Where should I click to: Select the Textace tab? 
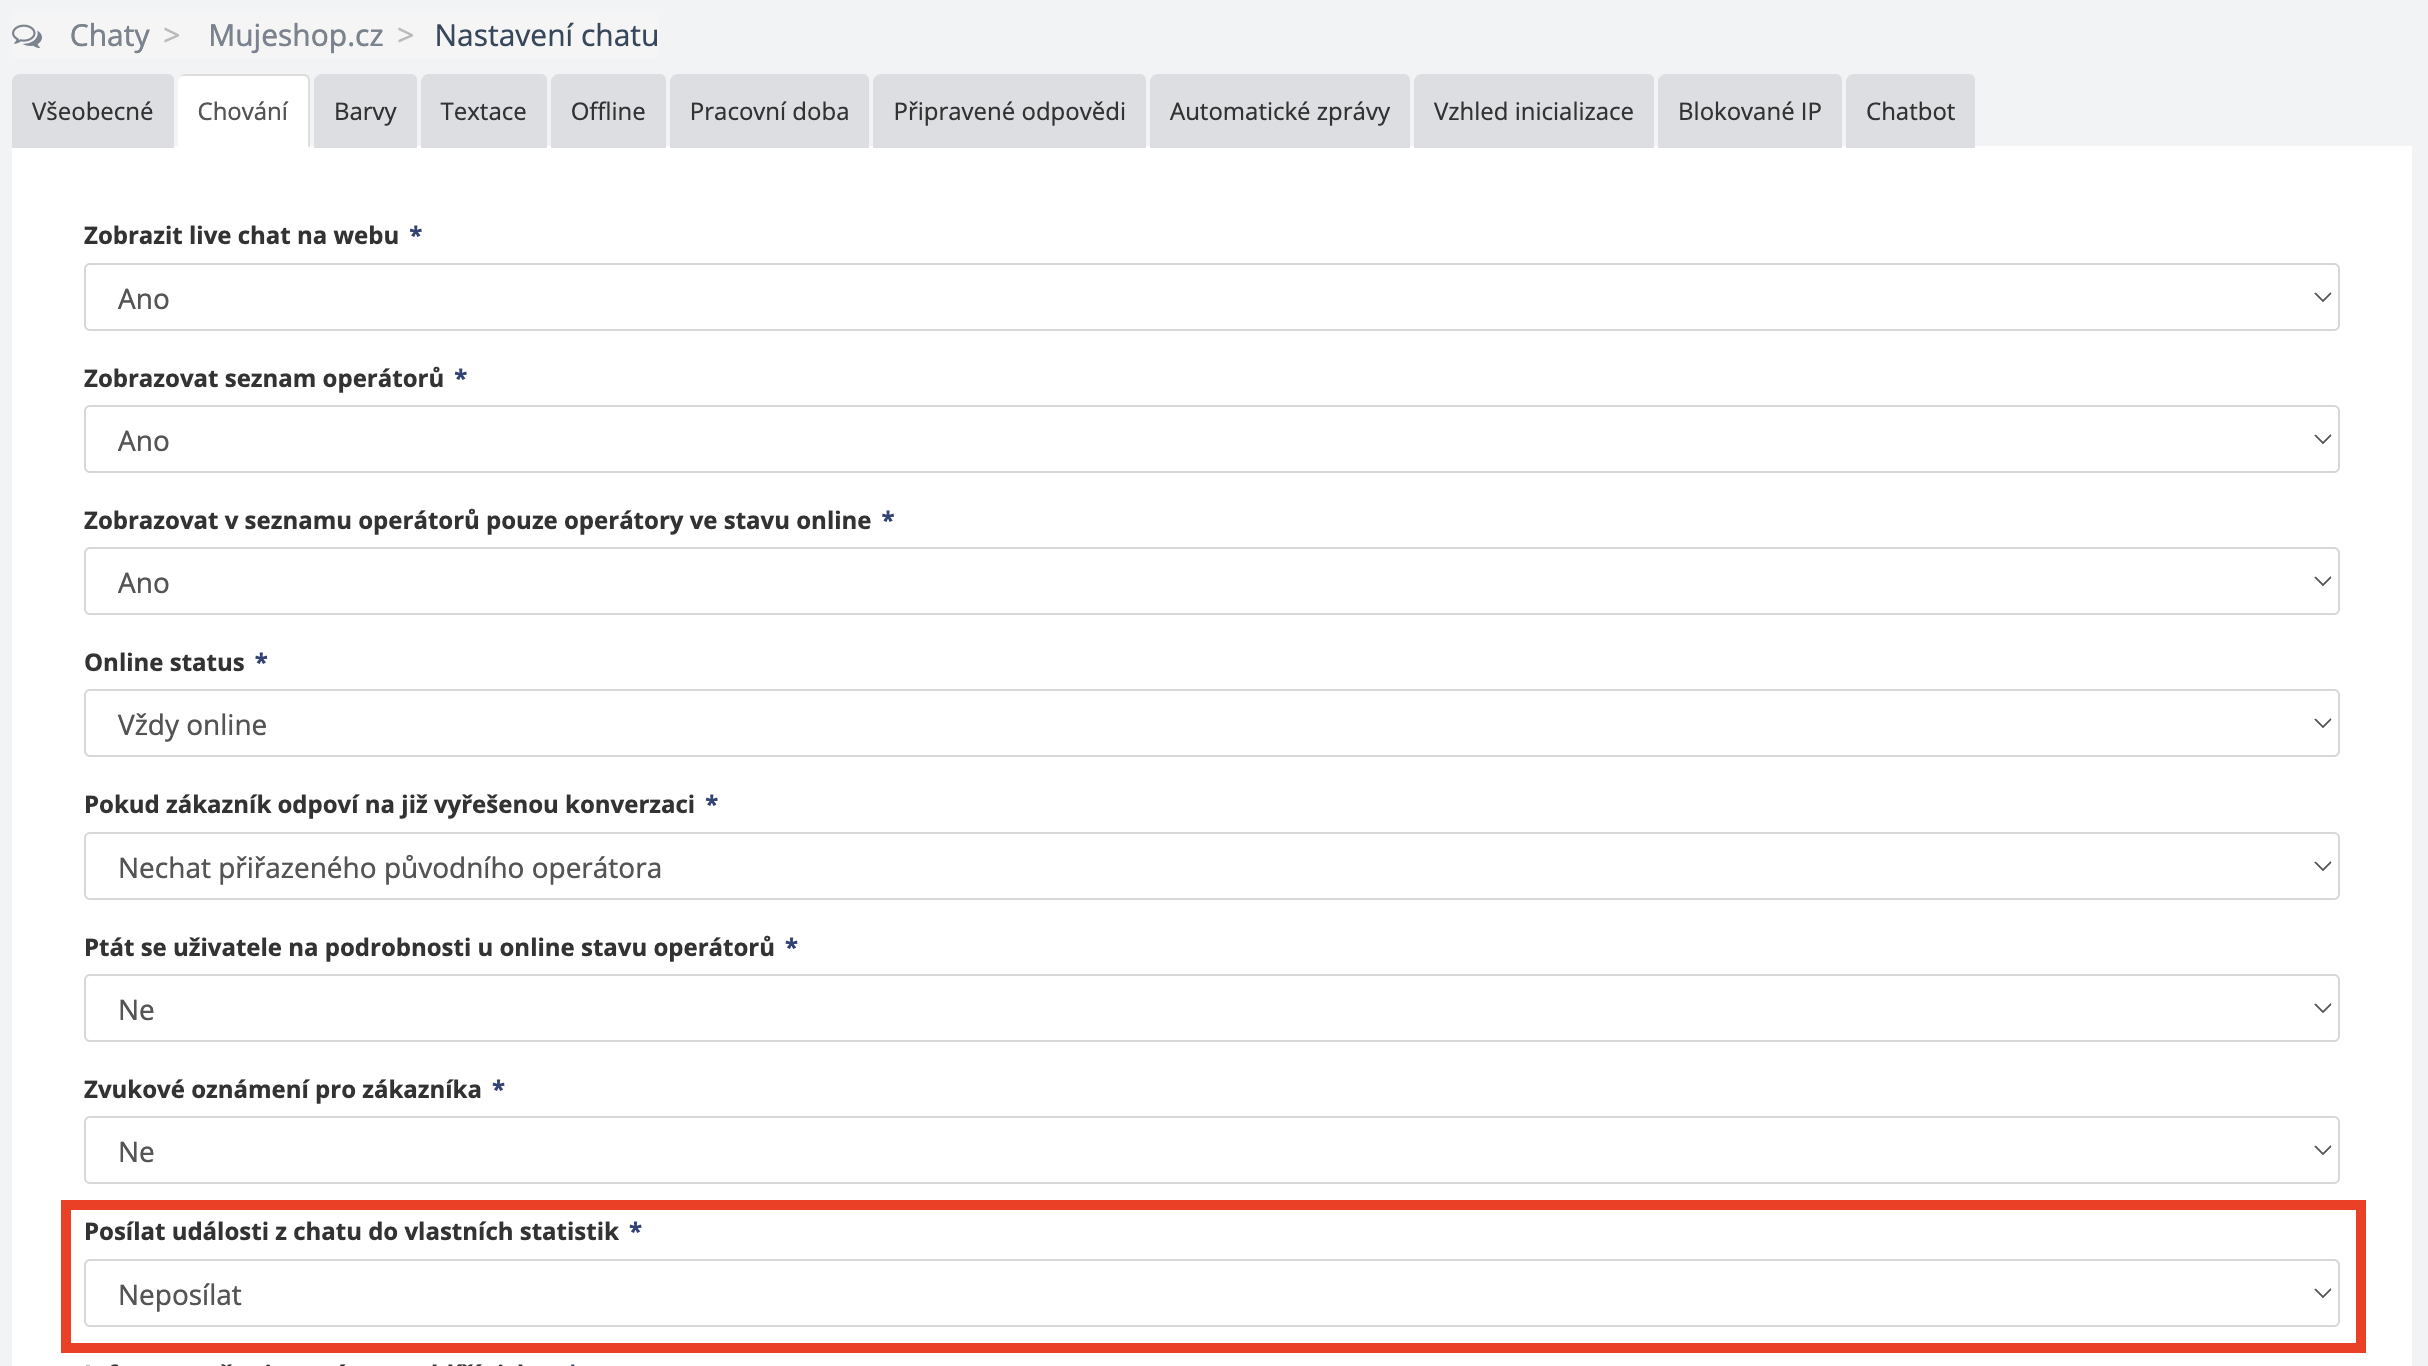pos(483,111)
